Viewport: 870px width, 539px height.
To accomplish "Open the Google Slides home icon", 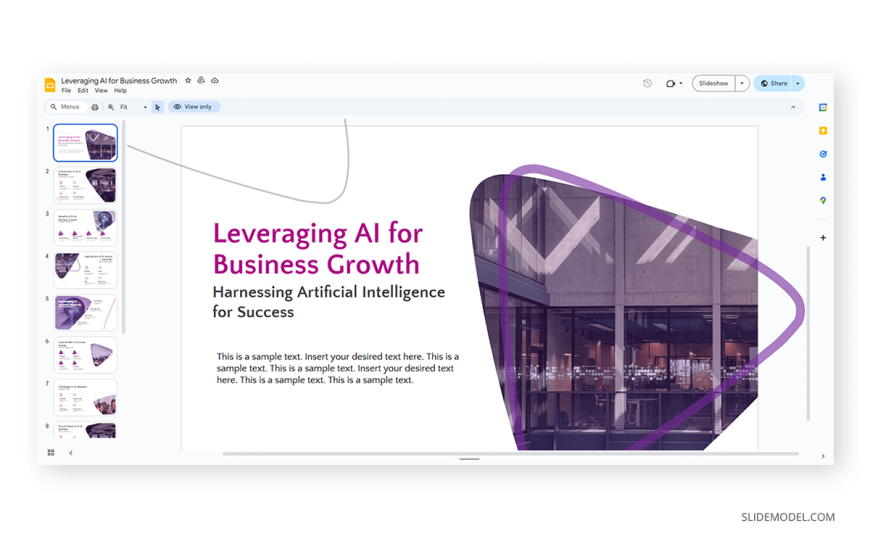I will [x=50, y=85].
